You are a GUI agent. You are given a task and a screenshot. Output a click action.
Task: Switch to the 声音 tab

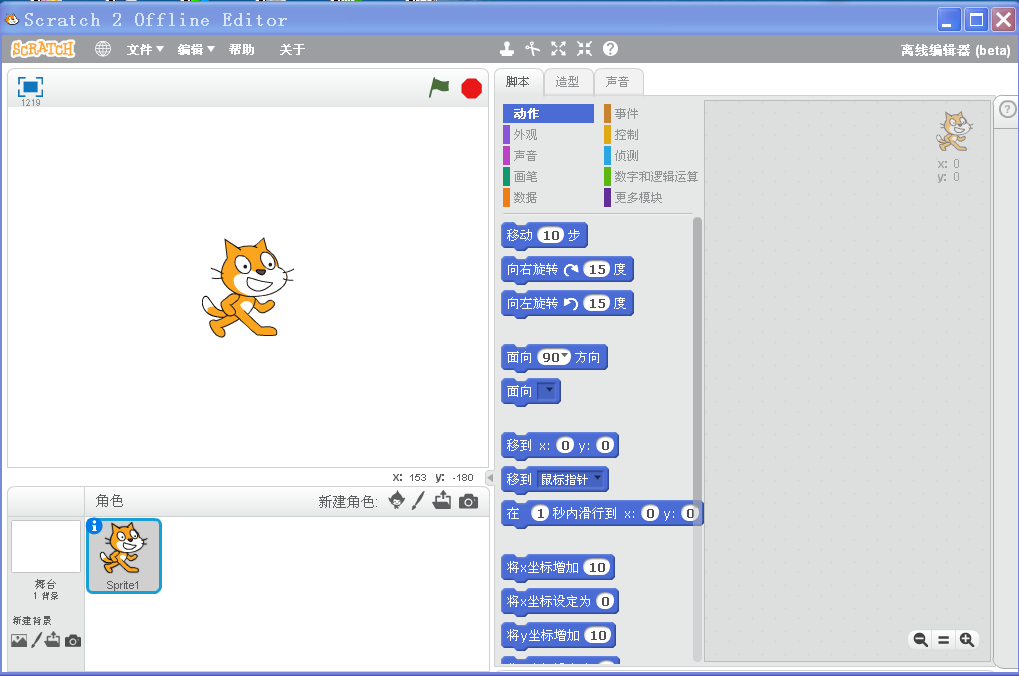click(x=617, y=82)
